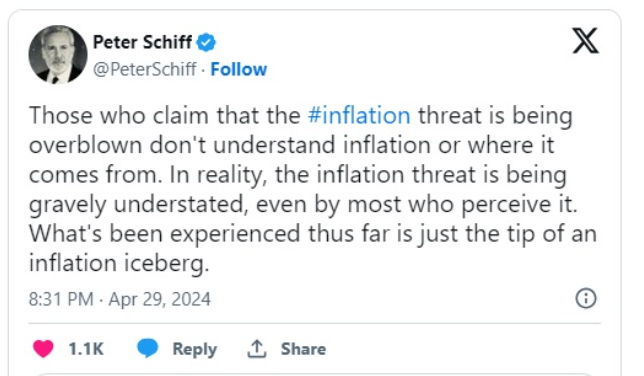The width and height of the screenshot is (644, 376).
Task: Open the Peter Schiff display name
Action: click(x=142, y=42)
